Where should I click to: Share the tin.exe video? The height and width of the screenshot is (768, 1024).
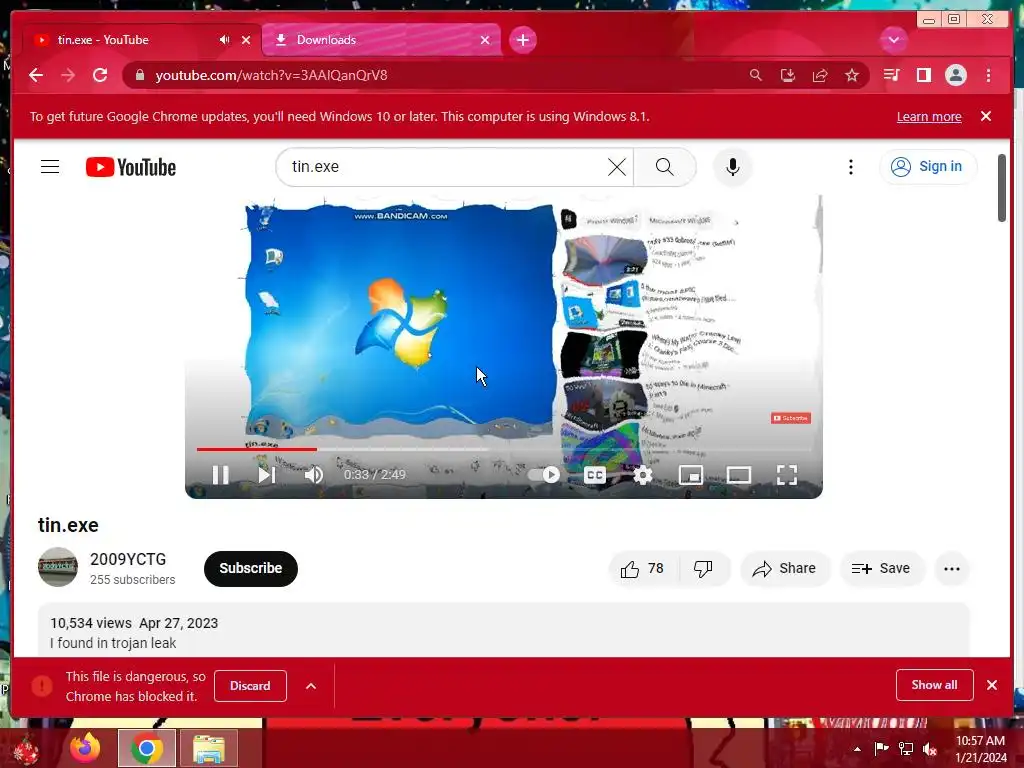(784, 569)
